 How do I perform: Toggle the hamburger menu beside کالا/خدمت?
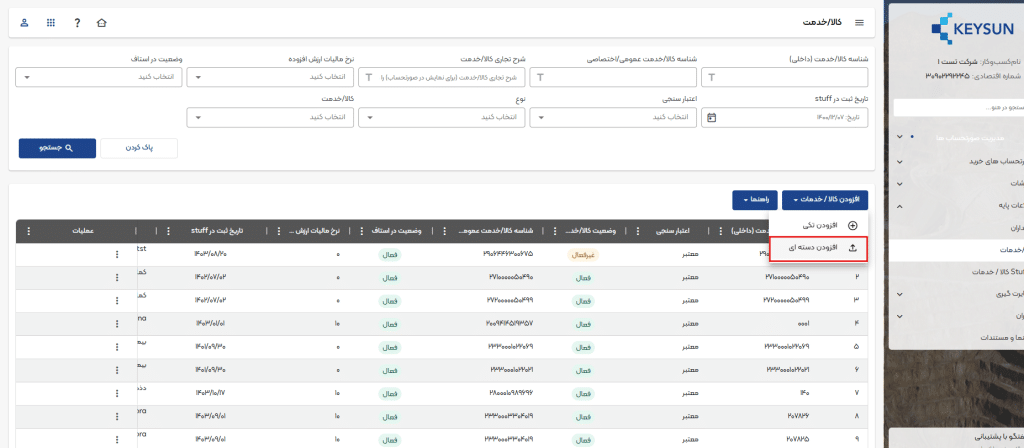pos(858,22)
